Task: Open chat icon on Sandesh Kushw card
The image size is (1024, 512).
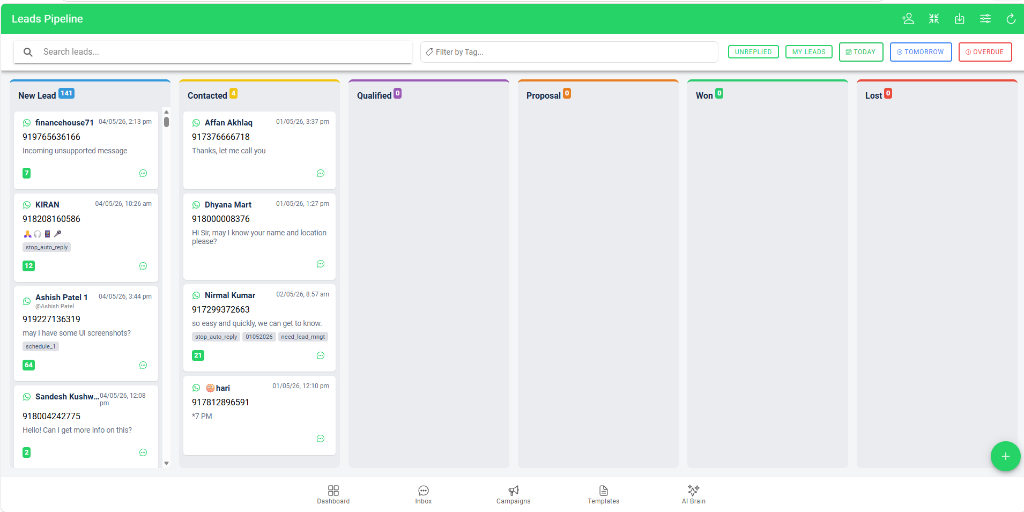Action: pos(143,453)
